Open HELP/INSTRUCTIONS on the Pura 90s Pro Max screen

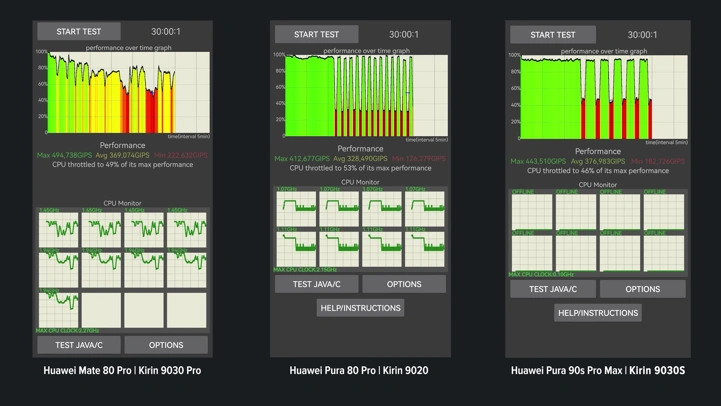coord(598,313)
